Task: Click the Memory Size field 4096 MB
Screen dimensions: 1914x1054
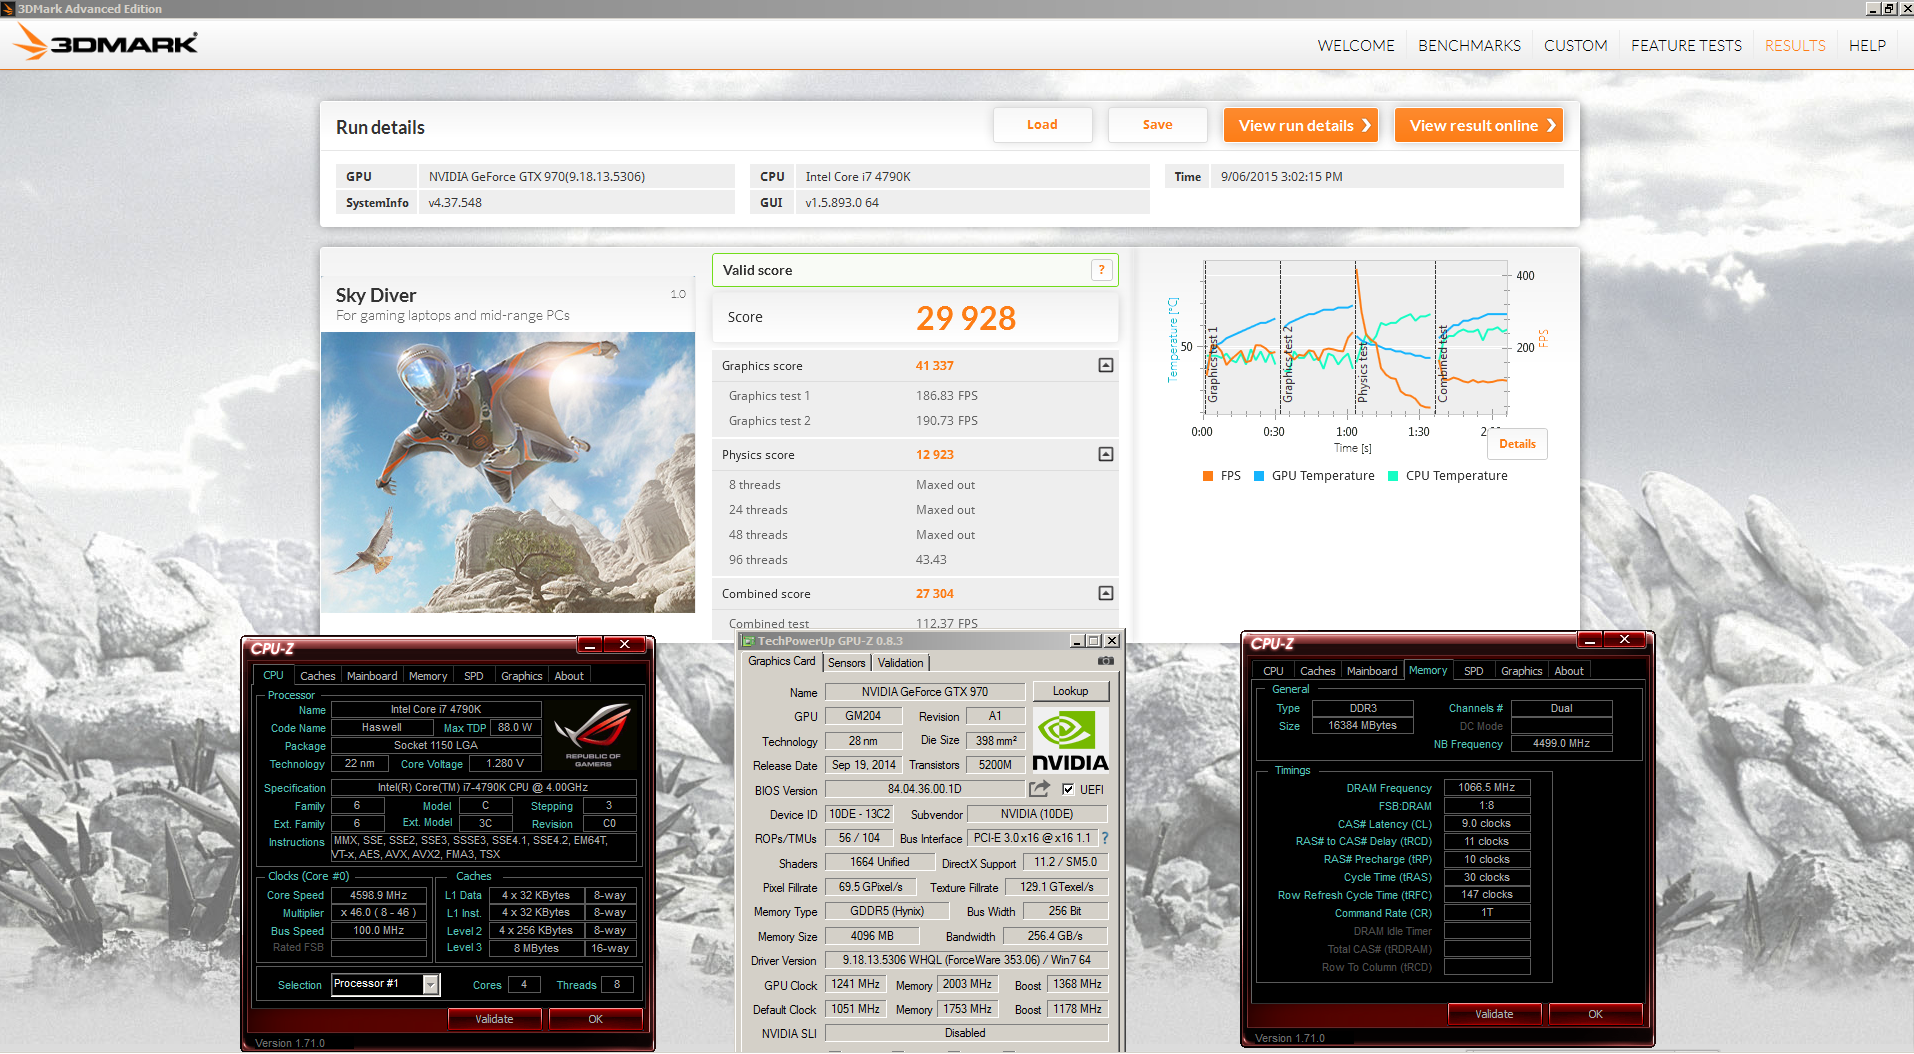Action: pos(872,936)
